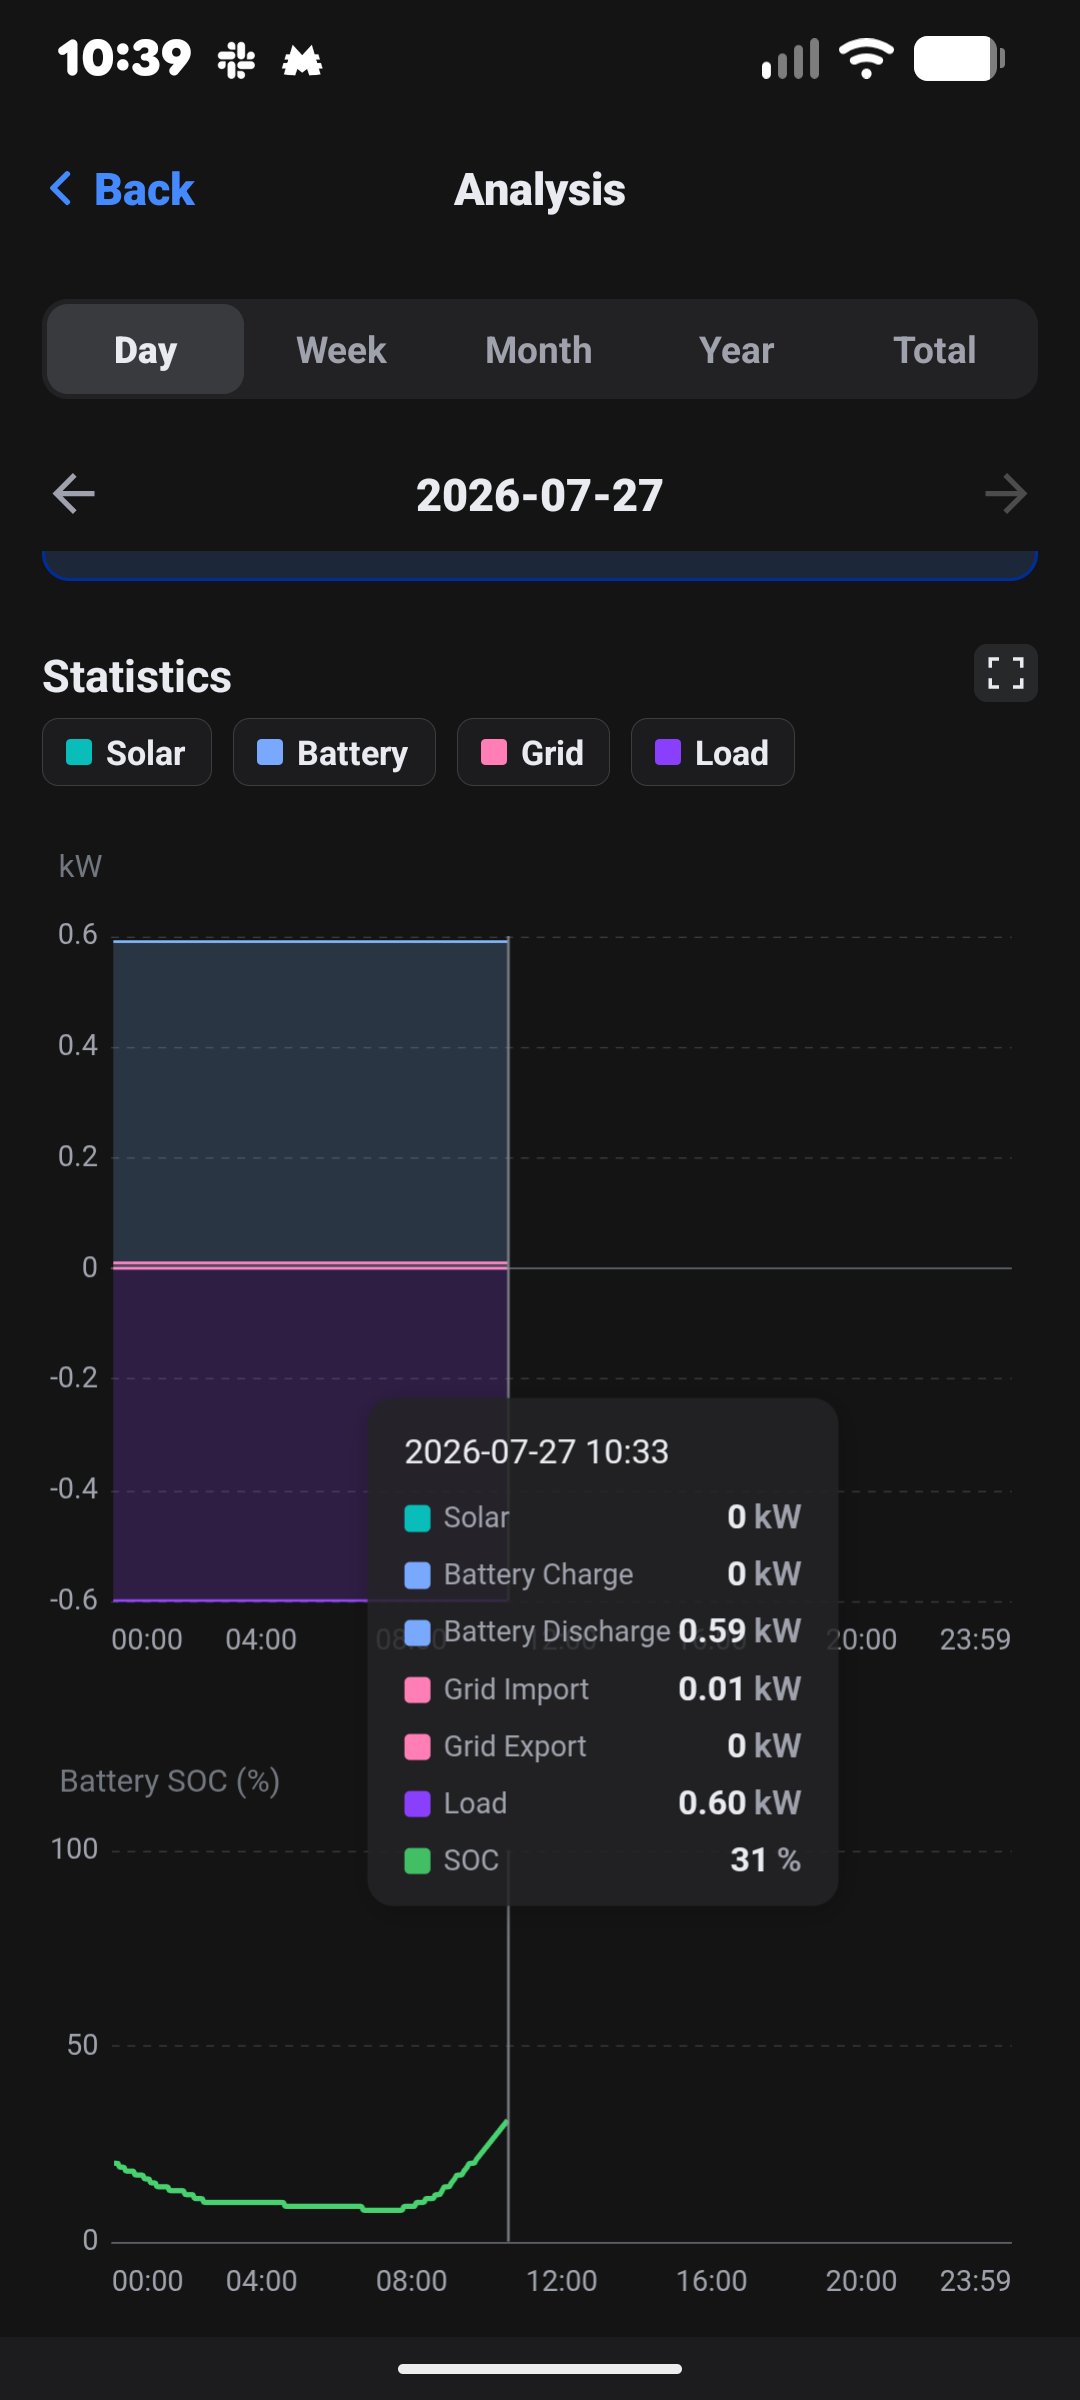Tap the Wi-Fi status icon
Screen dimensions: 1080x2400
866,59
